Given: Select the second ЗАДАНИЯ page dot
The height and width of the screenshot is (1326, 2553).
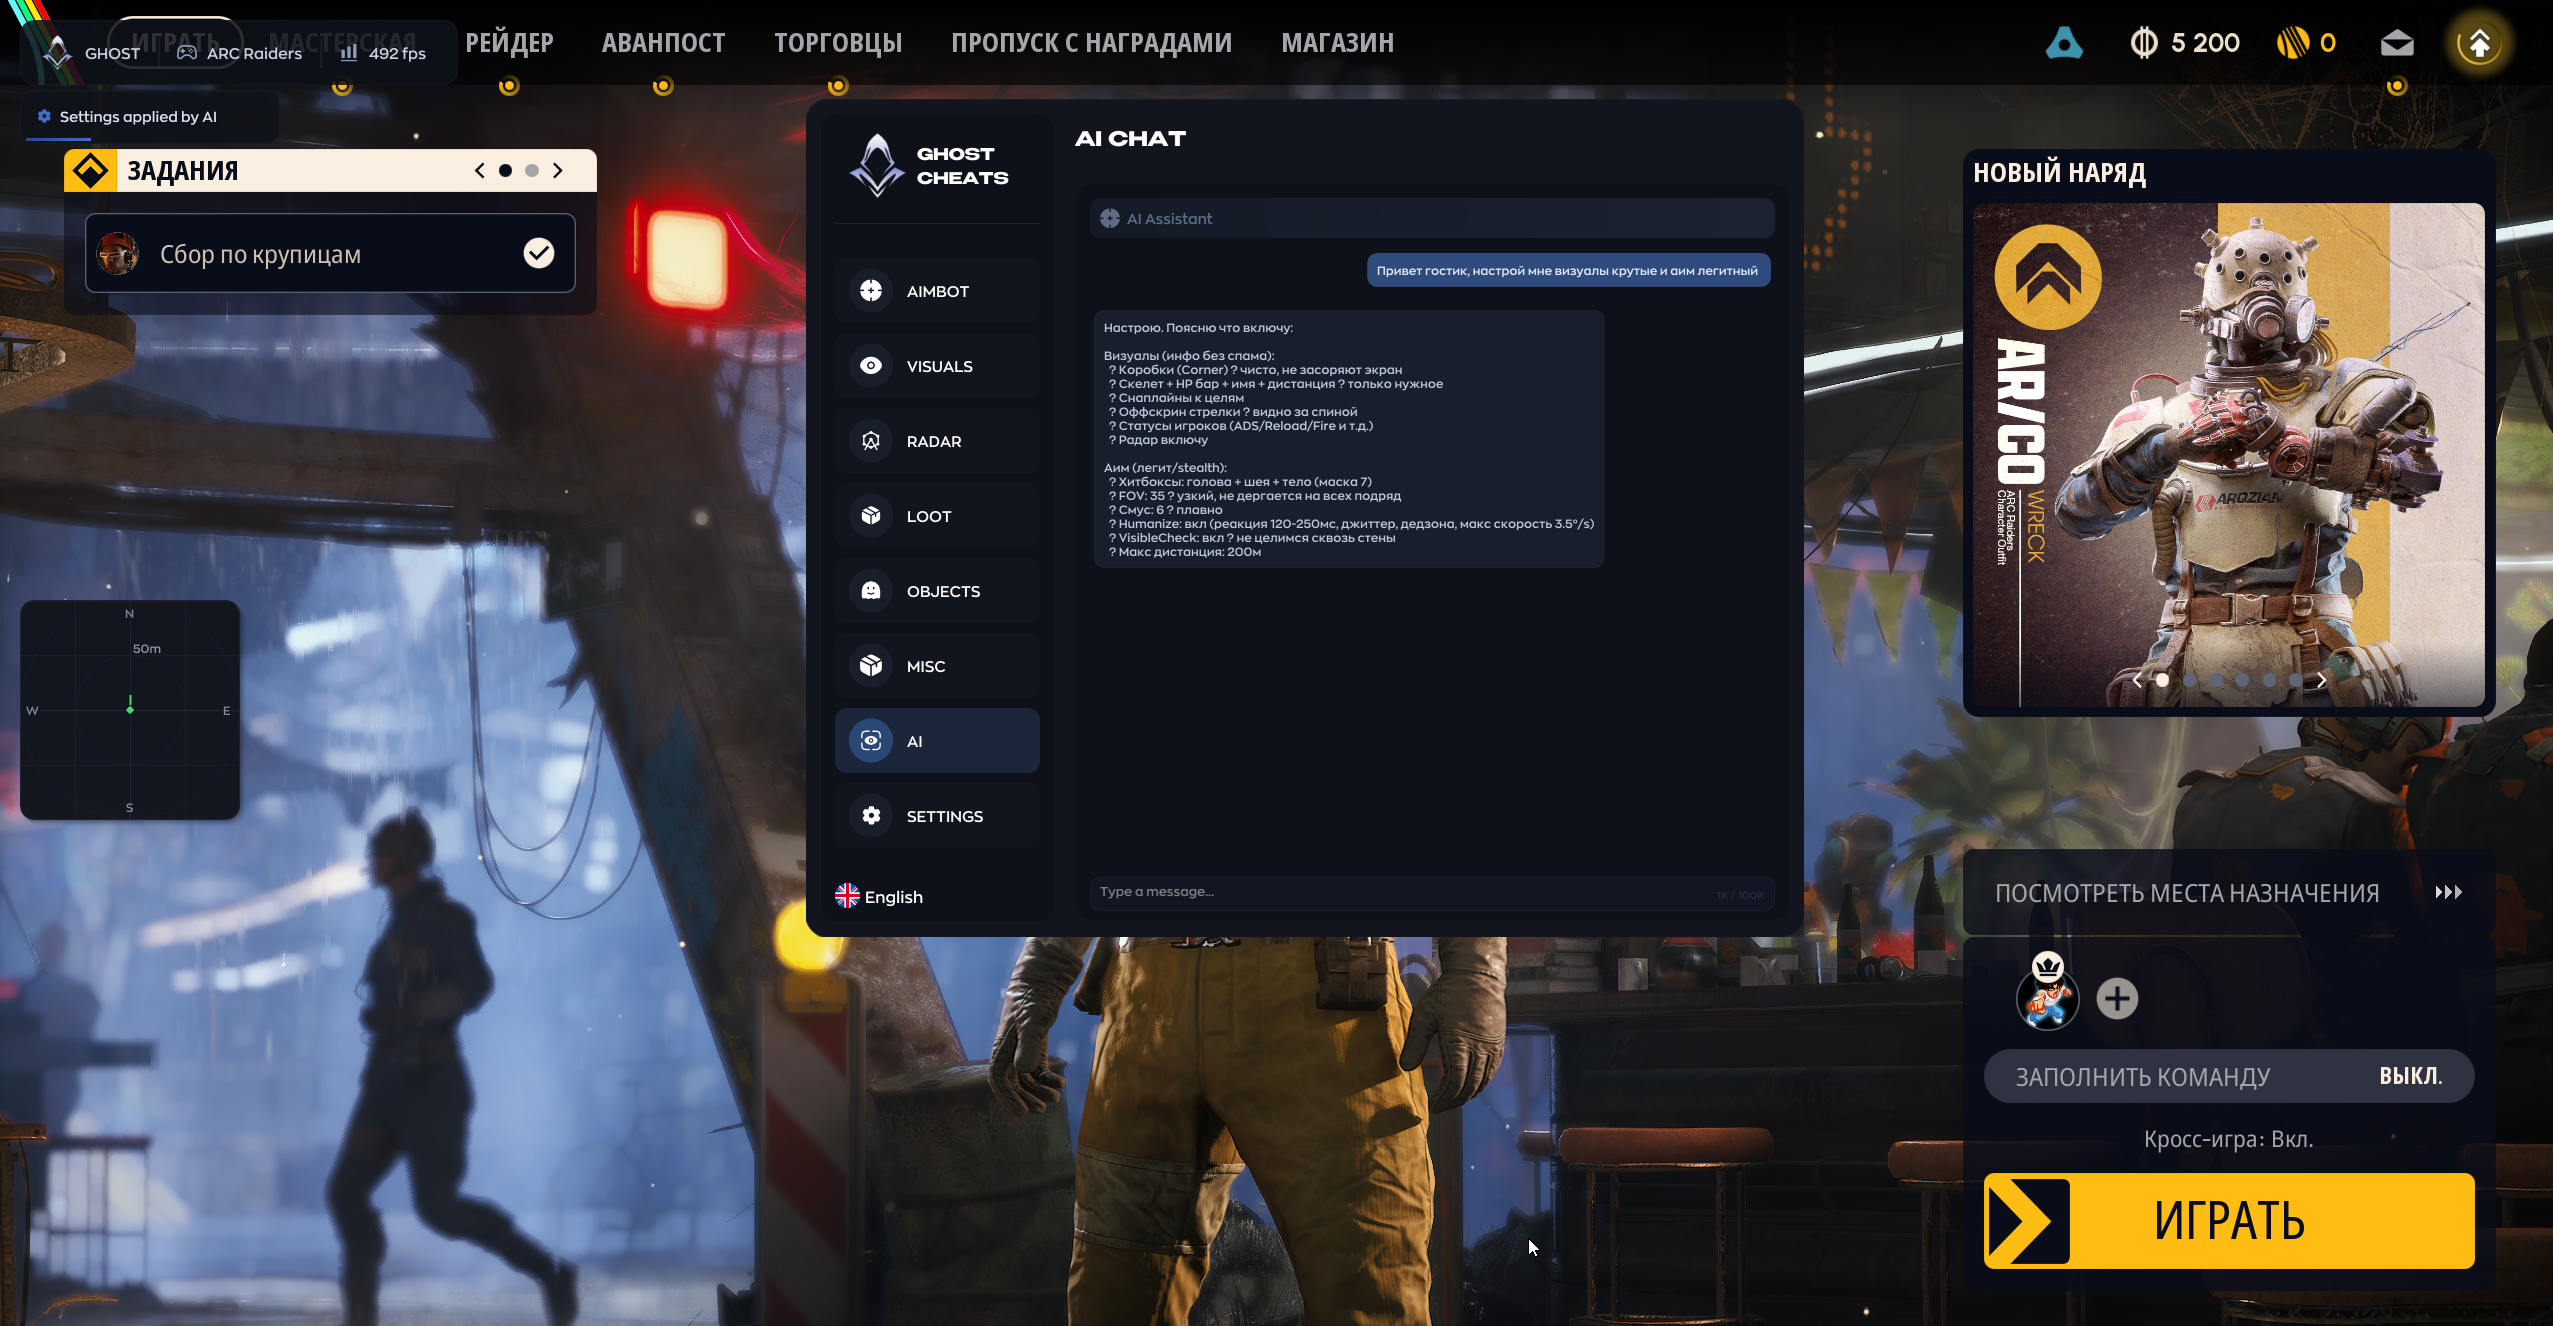Looking at the screenshot, I should click(532, 171).
